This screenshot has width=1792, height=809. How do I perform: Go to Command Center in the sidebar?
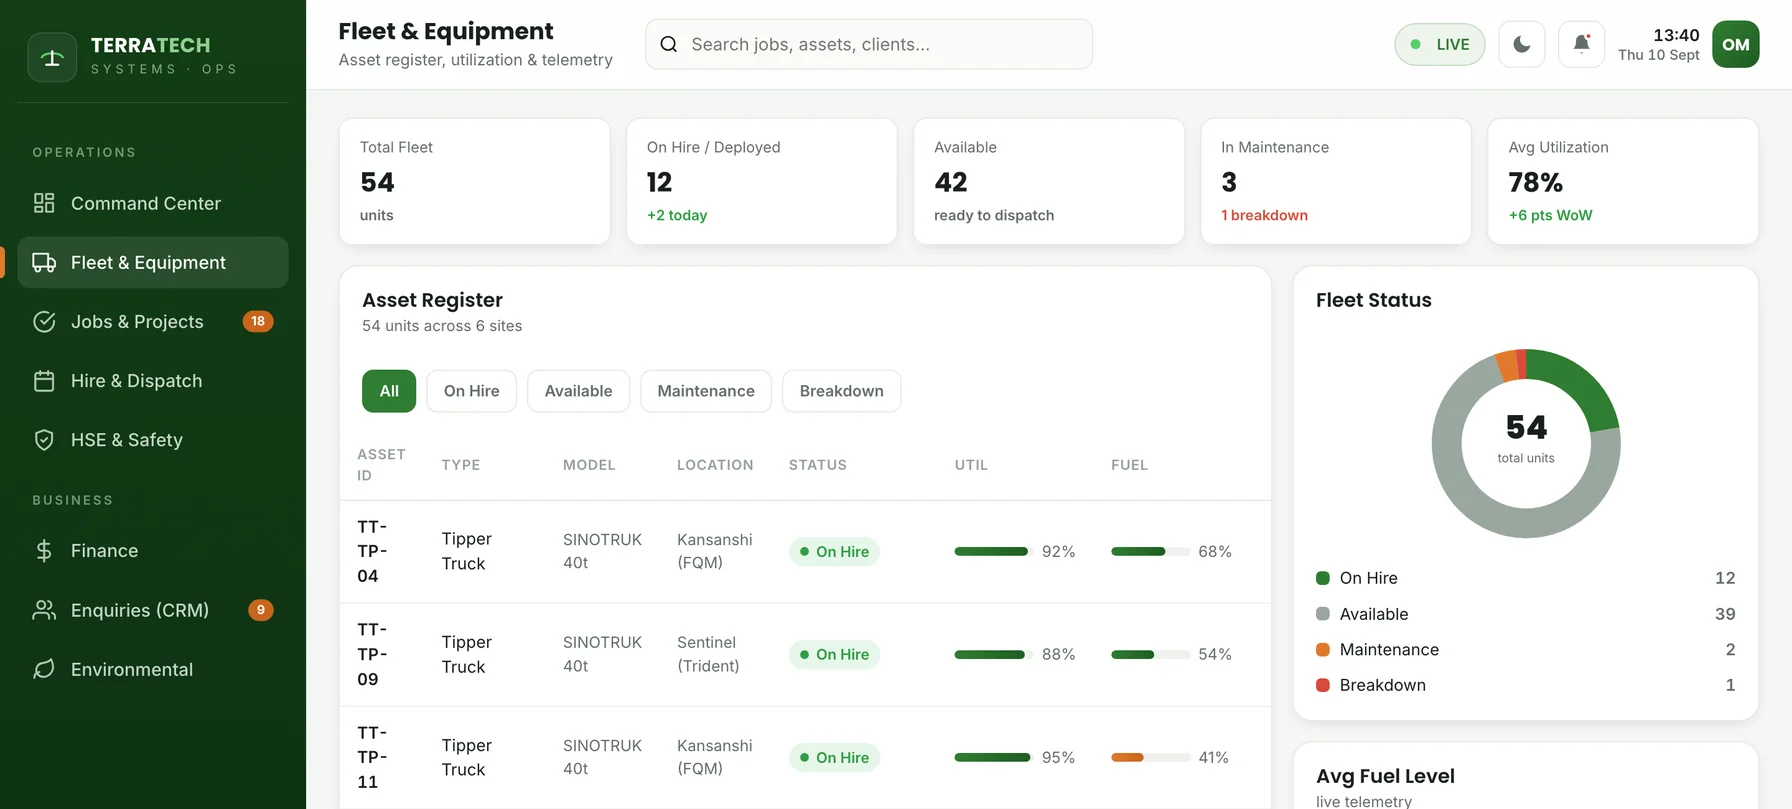153,203
